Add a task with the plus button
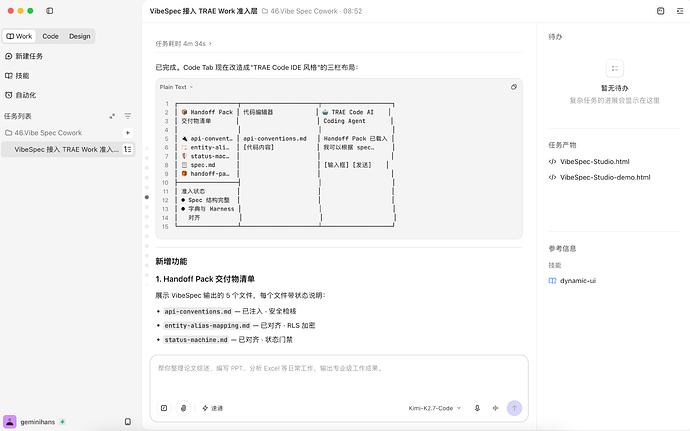 pyautogui.click(x=128, y=133)
